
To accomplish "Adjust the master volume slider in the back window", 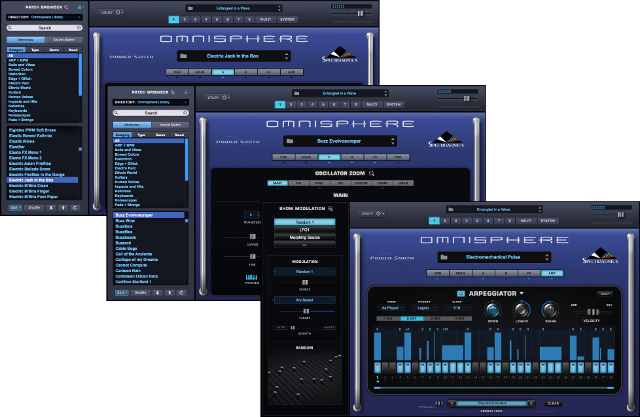I will (360, 13).
